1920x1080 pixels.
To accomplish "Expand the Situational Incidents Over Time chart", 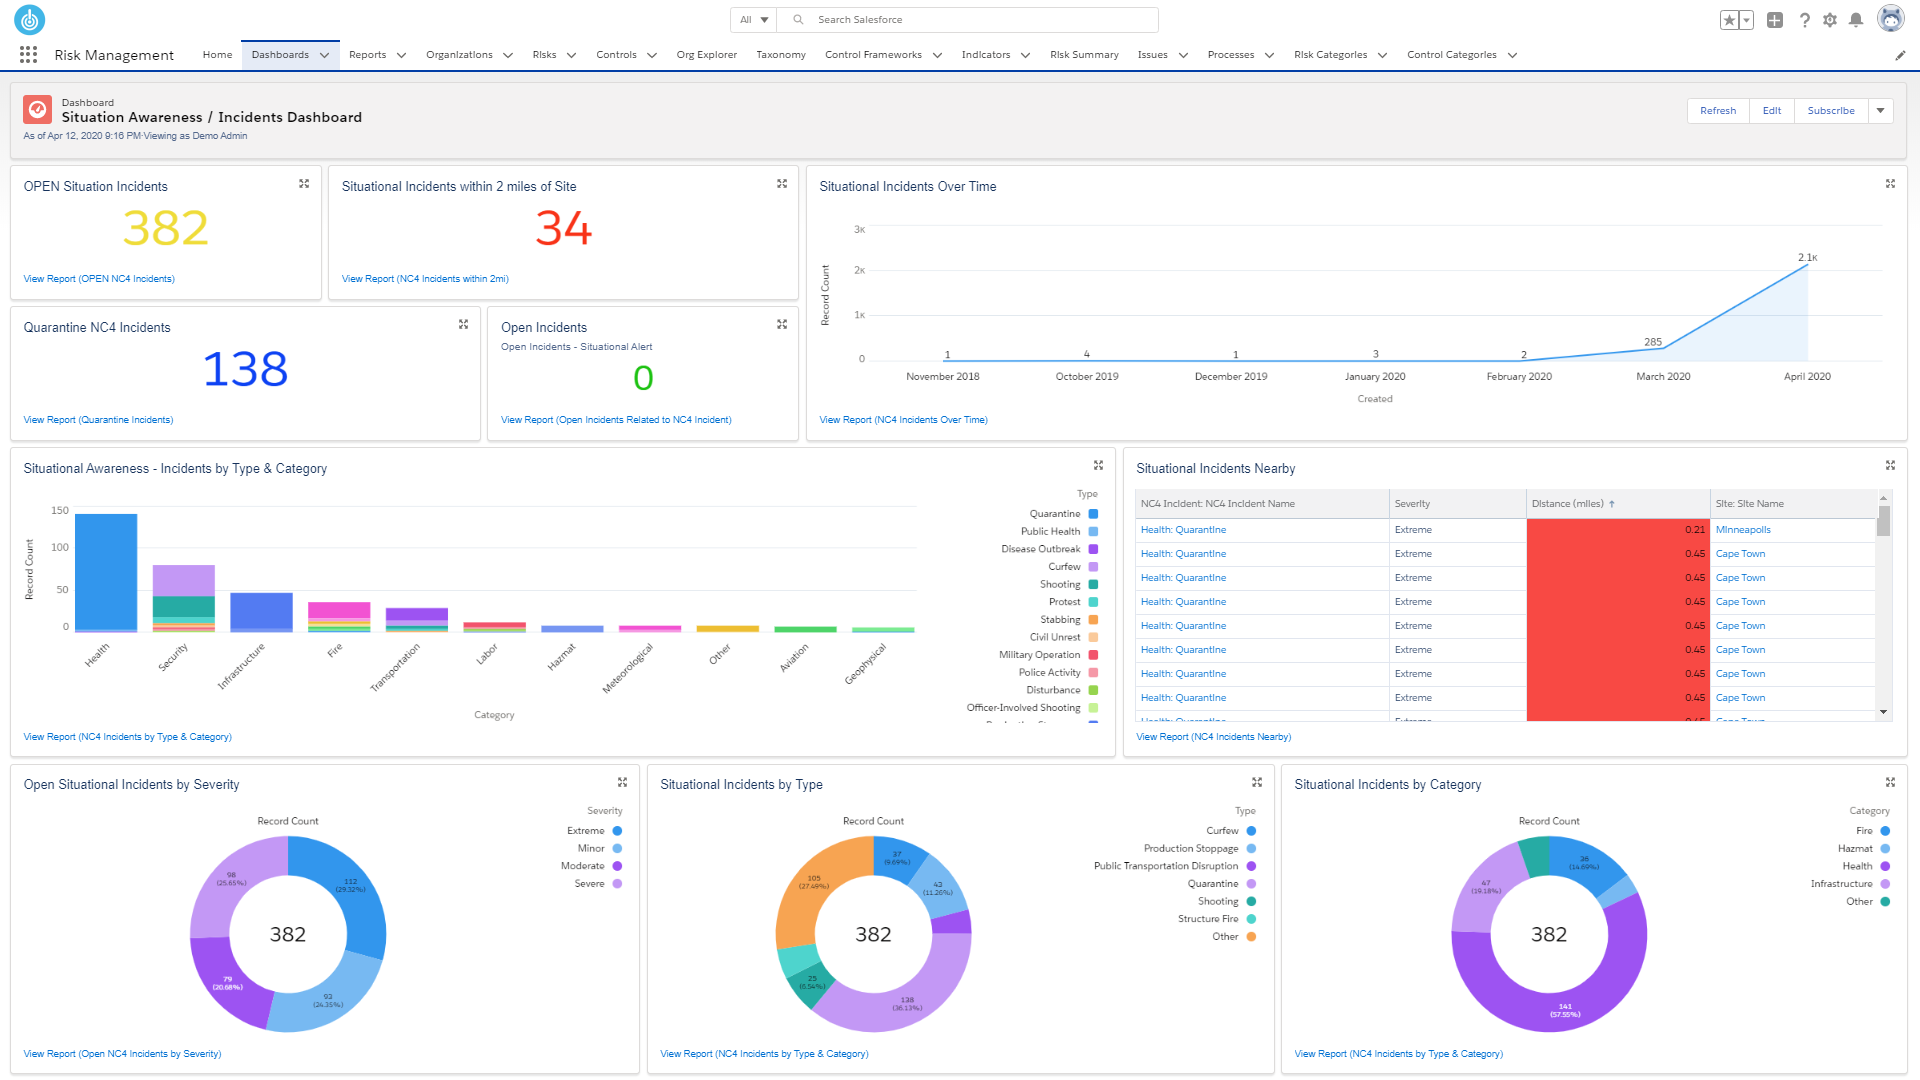I will [x=1890, y=183].
